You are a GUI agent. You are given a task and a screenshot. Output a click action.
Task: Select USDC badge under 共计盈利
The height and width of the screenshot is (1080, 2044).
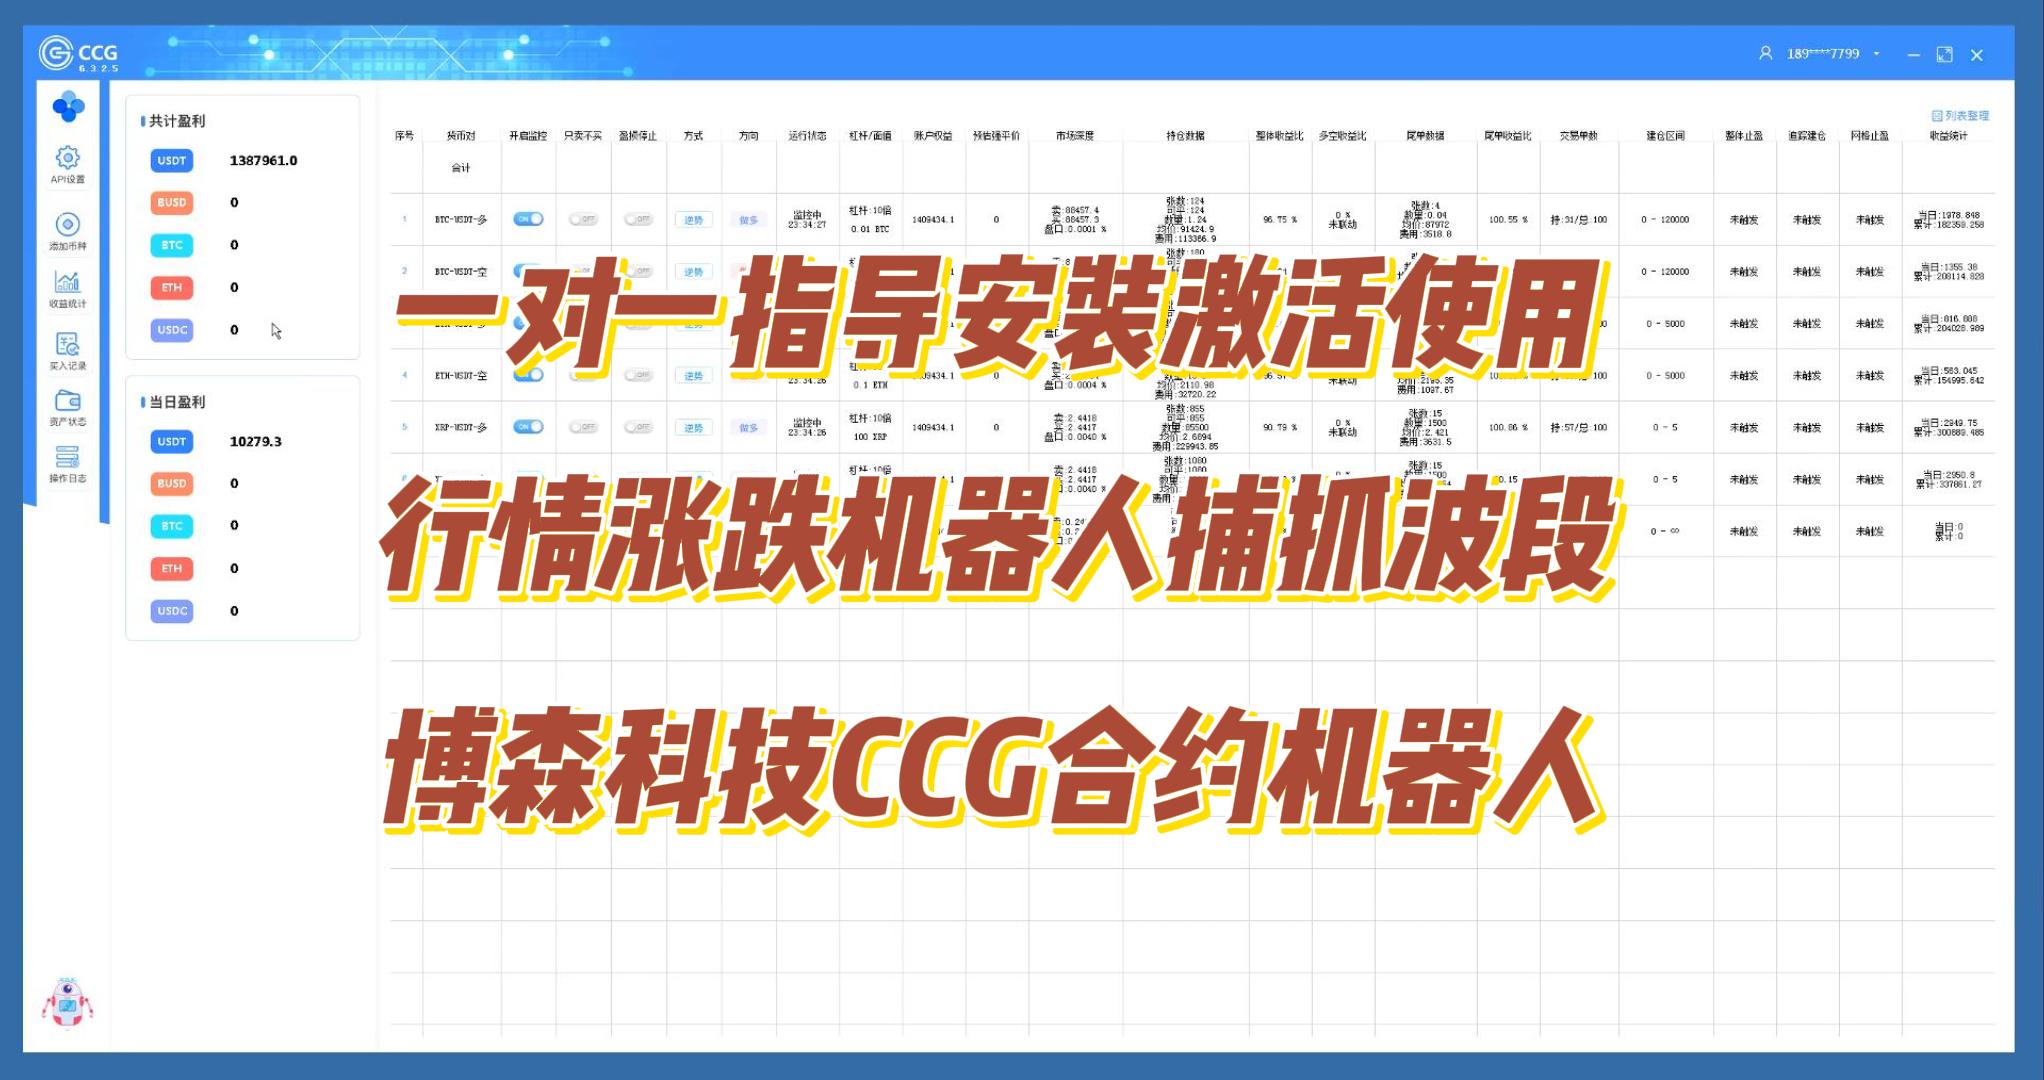171,330
